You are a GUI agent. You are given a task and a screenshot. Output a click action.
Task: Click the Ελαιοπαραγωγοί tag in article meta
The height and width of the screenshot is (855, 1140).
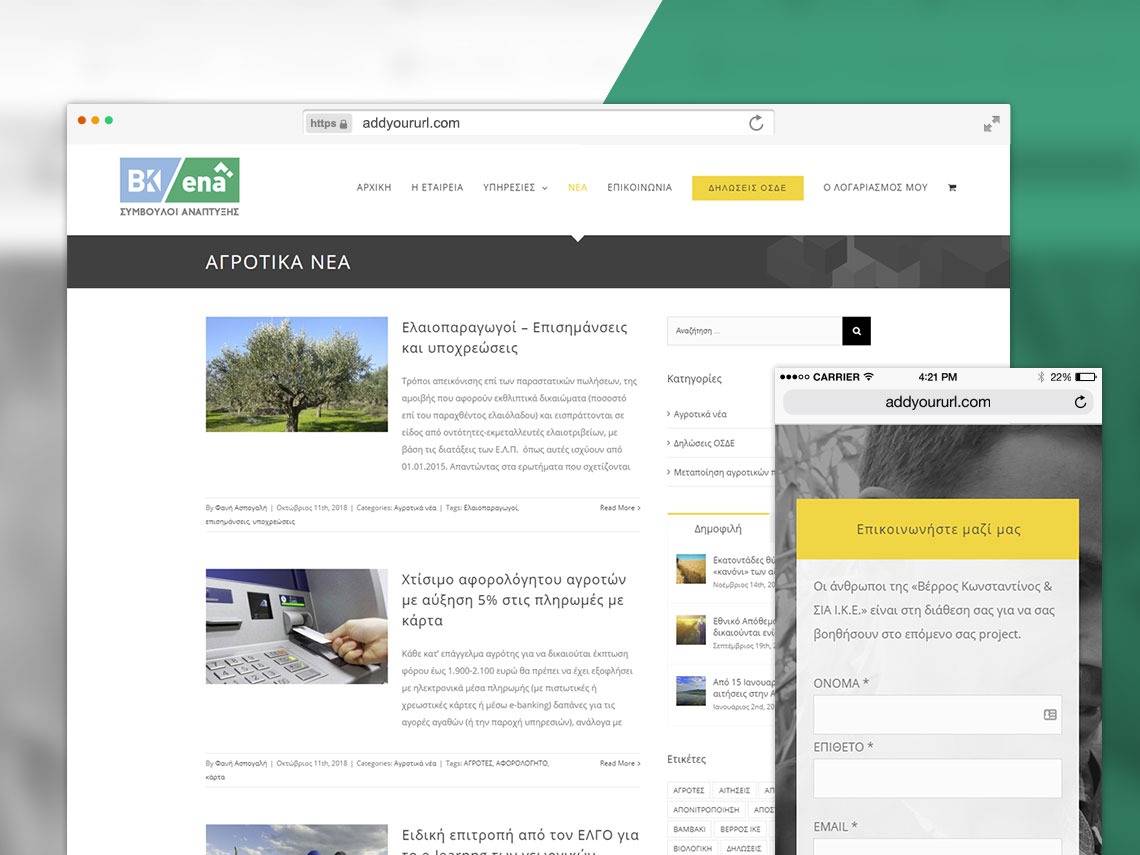coord(491,507)
